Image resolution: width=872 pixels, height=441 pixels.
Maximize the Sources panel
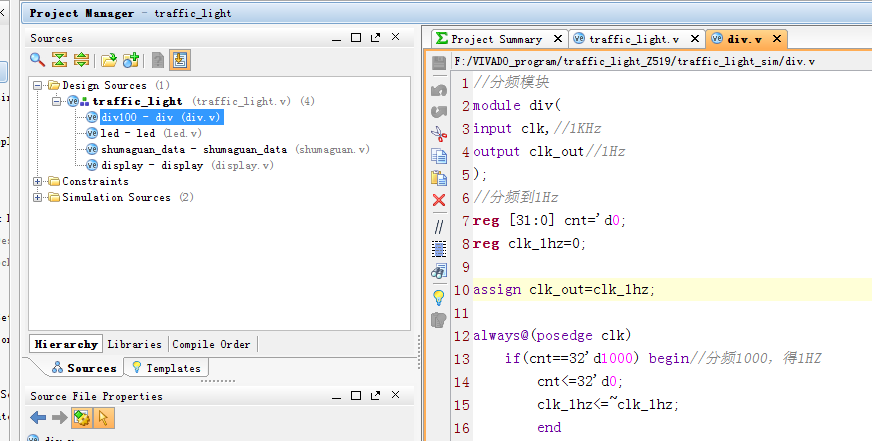[356, 37]
